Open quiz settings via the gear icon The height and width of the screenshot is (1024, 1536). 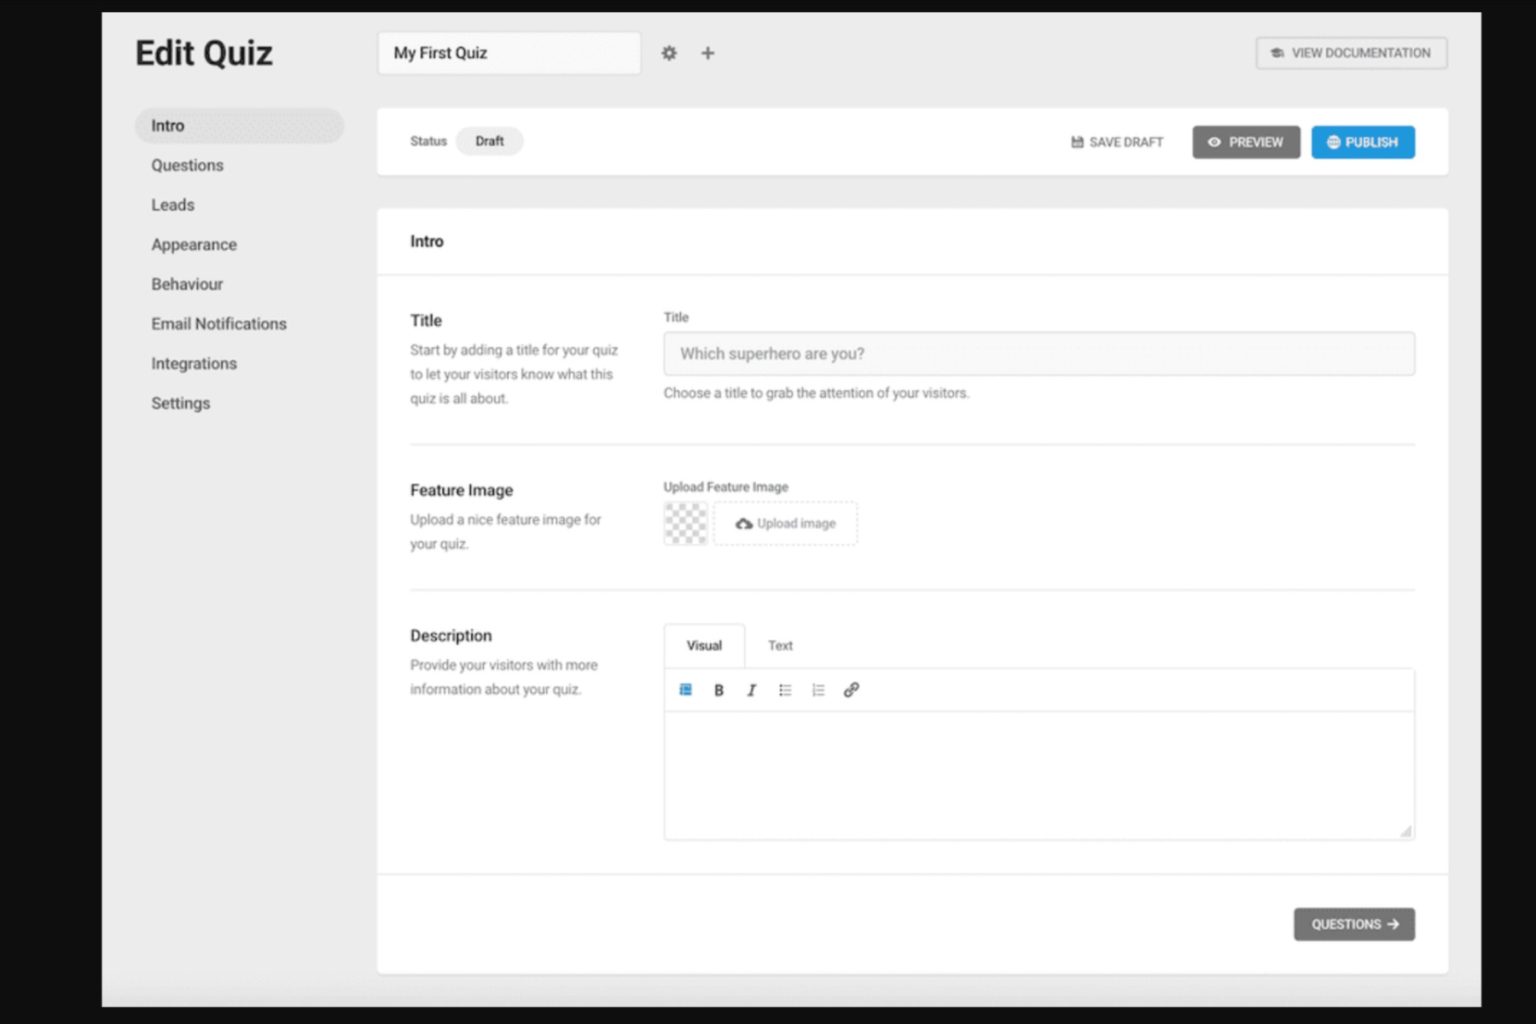(668, 53)
